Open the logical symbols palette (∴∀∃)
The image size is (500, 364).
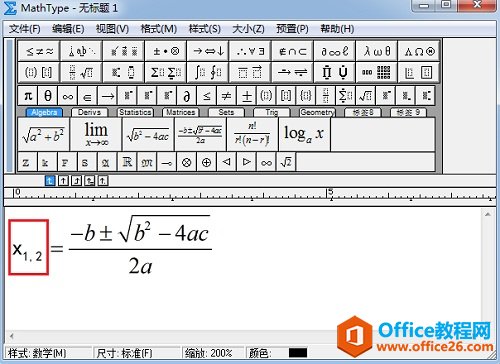[250, 51]
